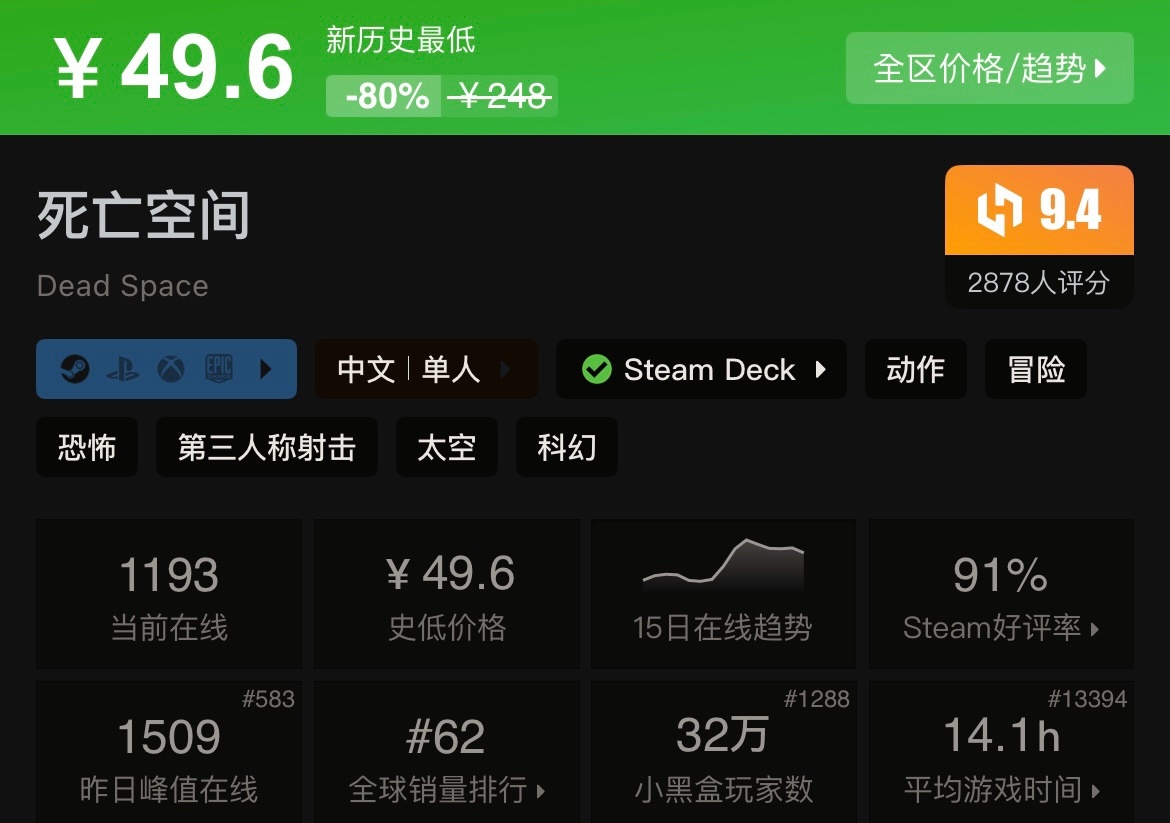Click the green Steam Deck verified checkmark

point(597,369)
